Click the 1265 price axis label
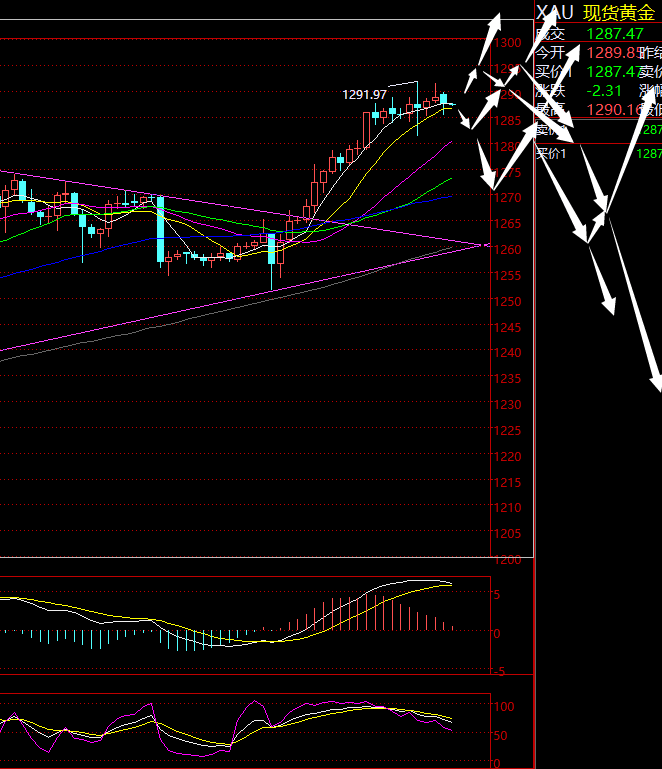The height and width of the screenshot is (769, 662). click(508, 224)
